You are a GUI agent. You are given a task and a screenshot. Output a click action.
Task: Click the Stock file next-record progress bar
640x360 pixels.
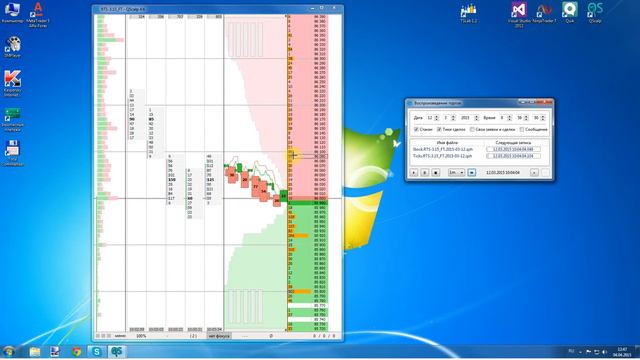tap(513, 149)
